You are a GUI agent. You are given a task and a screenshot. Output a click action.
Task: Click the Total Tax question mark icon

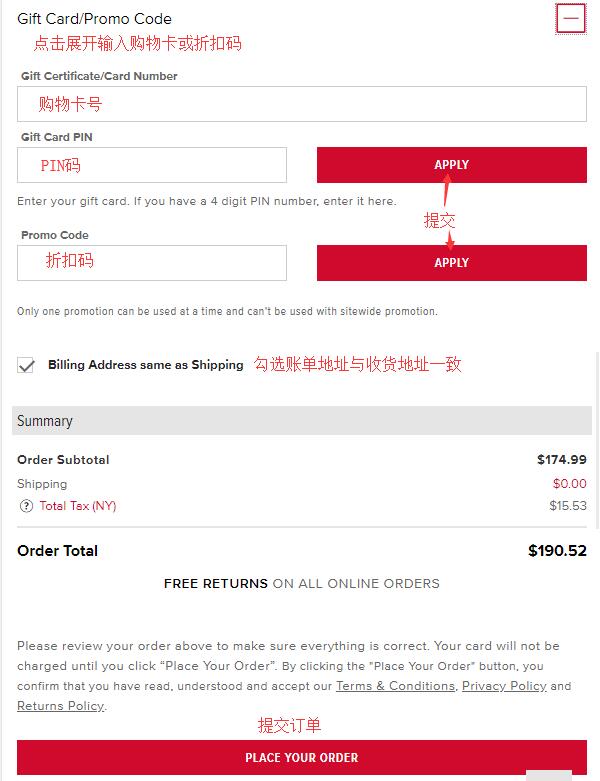(x=26, y=506)
